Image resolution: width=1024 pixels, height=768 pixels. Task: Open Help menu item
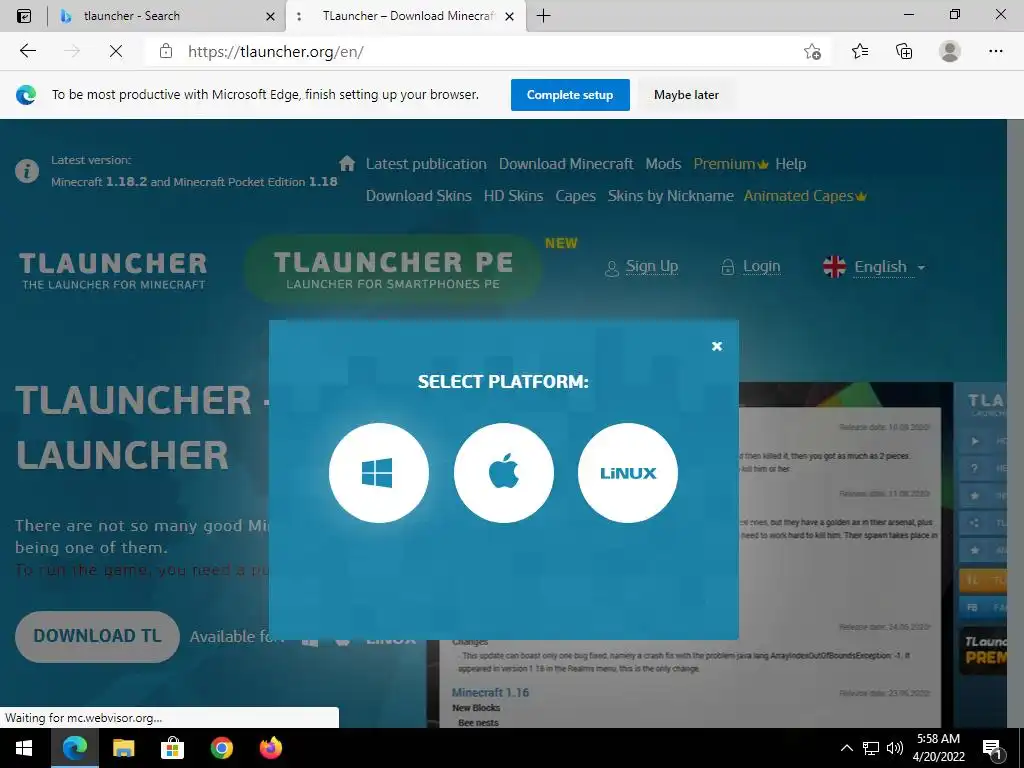790,164
